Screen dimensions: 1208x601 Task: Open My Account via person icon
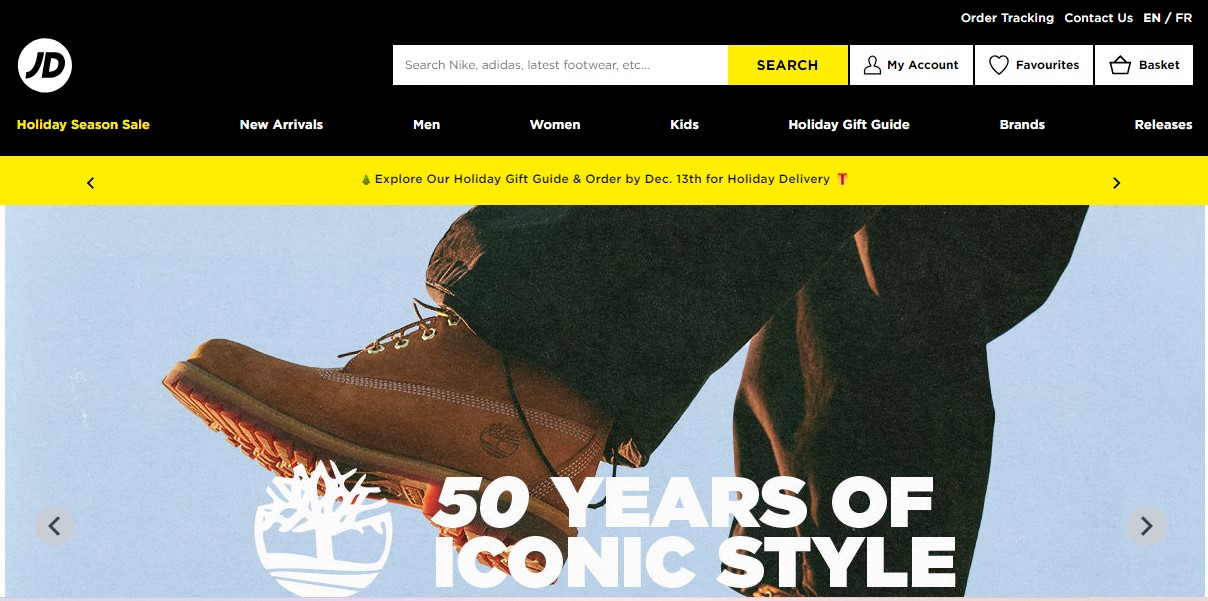coord(872,65)
